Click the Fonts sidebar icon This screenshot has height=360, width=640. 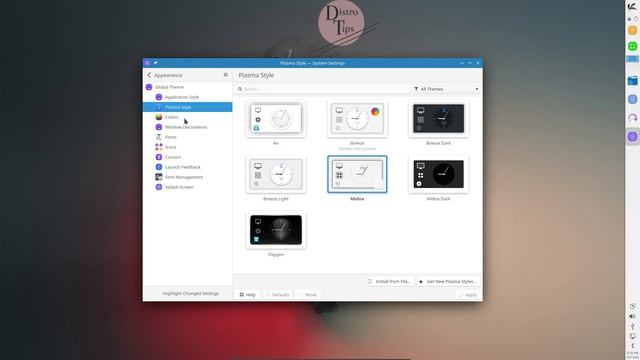[159, 137]
